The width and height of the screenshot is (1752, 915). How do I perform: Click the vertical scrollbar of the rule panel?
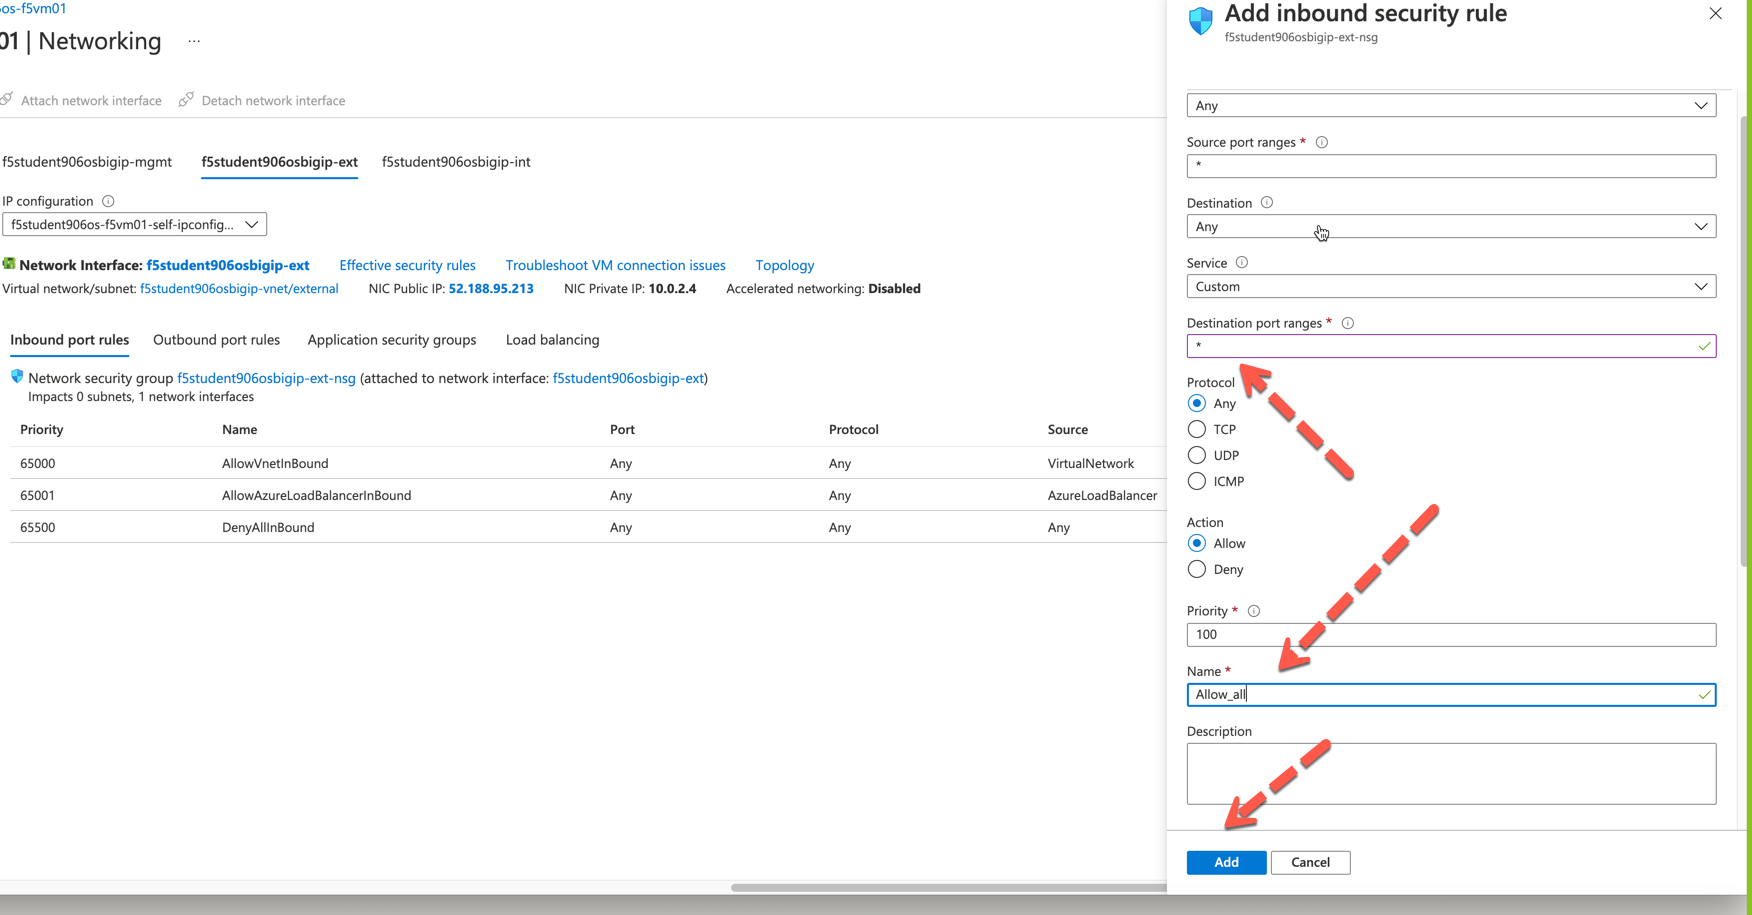[x=1744, y=340]
